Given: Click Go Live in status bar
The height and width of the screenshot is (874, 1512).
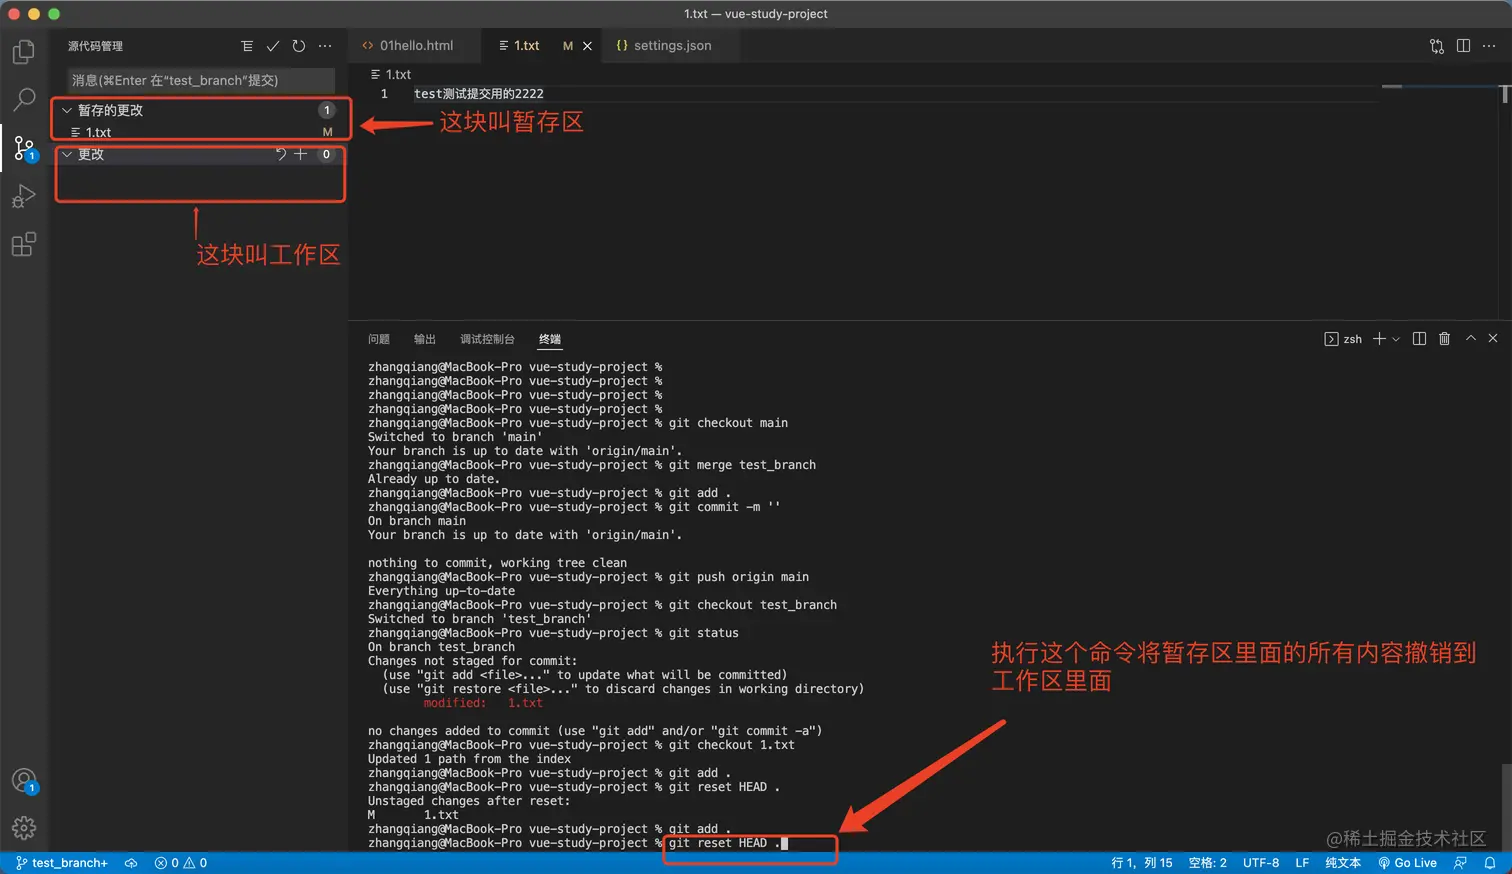Looking at the screenshot, I should (x=1407, y=863).
